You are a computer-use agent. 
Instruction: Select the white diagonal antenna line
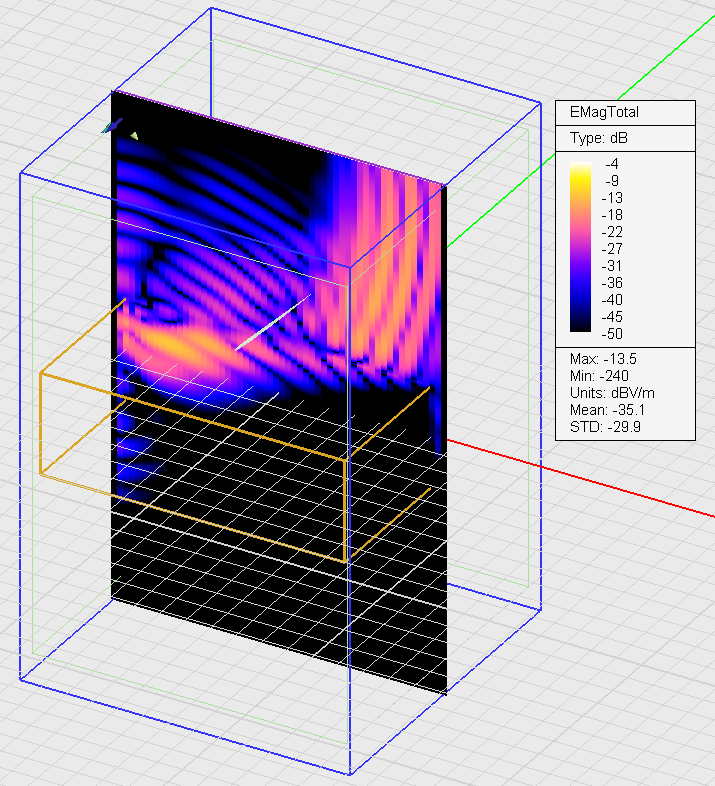269,327
